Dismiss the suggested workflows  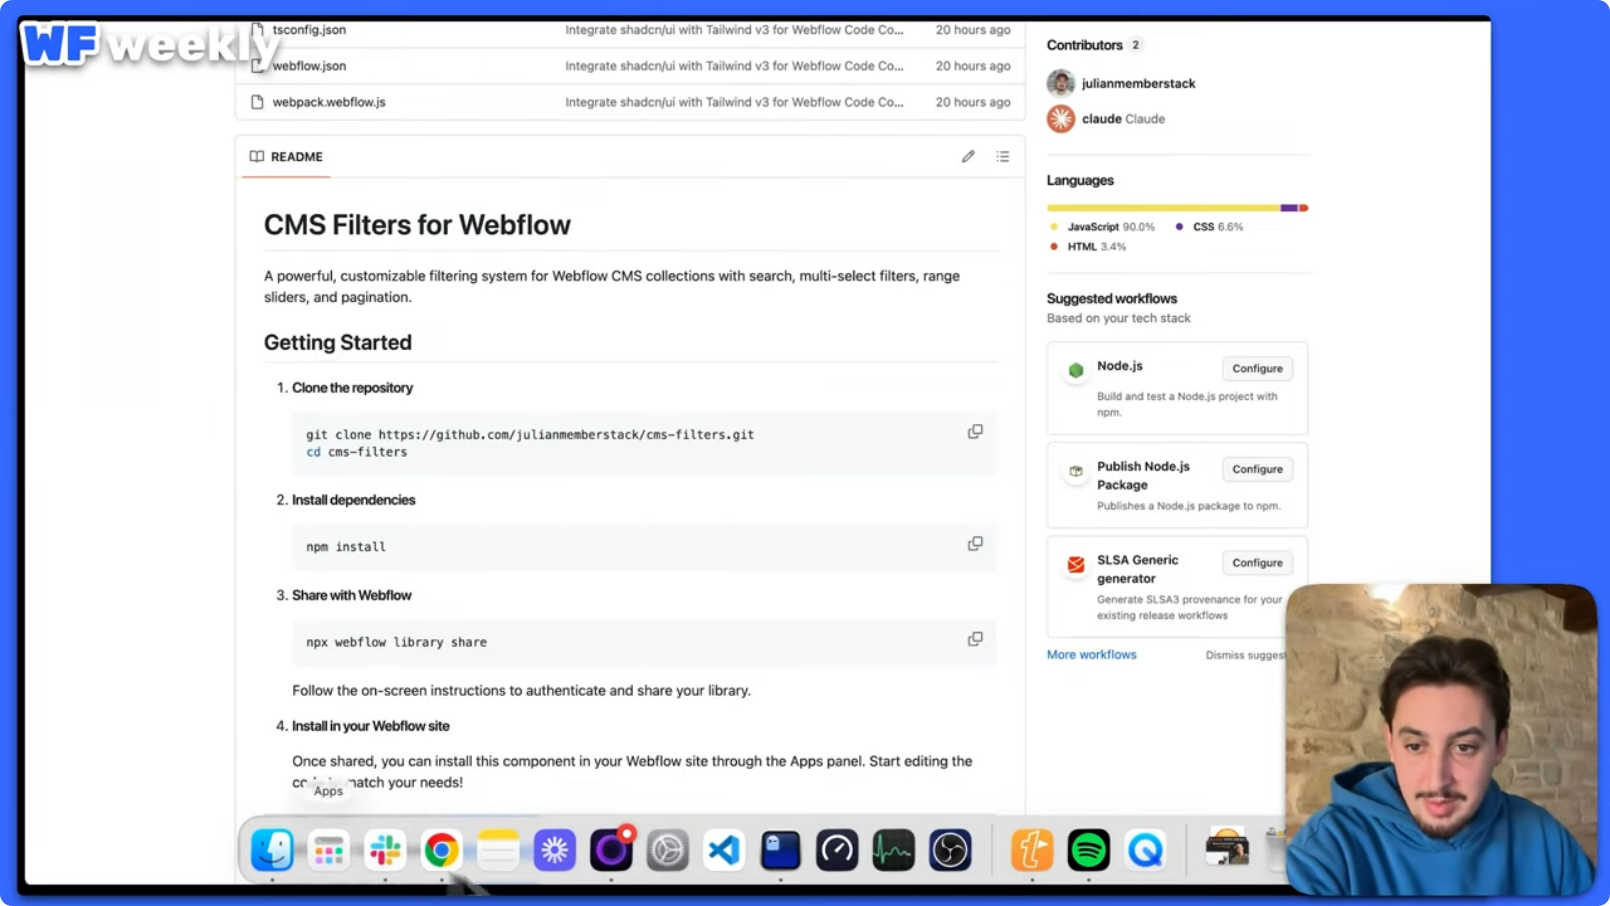tap(1246, 656)
